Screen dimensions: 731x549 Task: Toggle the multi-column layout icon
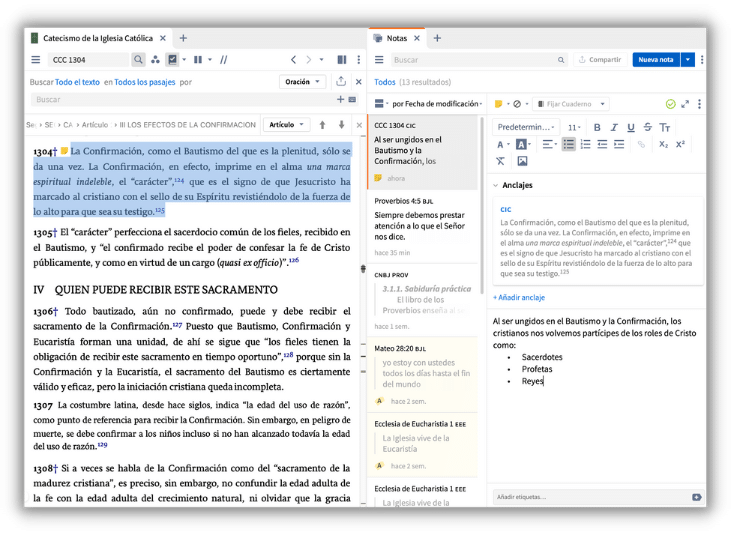tap(342, 60)
